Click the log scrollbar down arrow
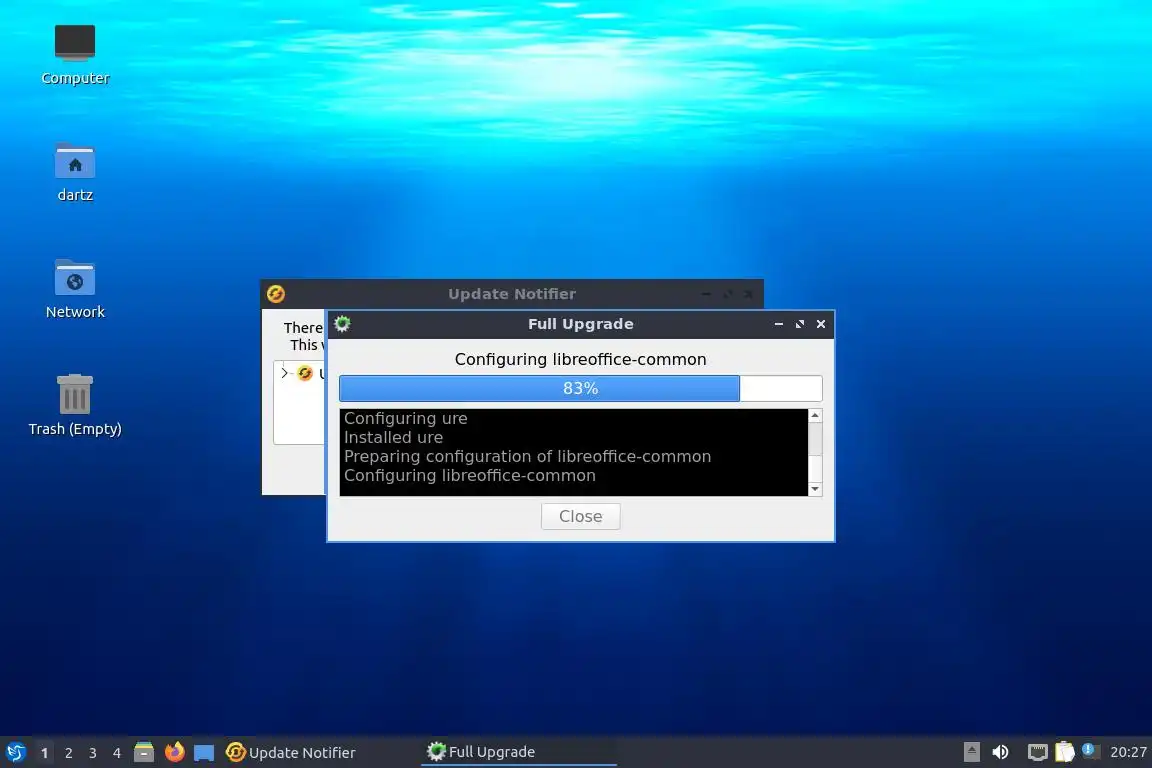Image resolution: width=1152 pixels, height=768 pixels. 815,489
